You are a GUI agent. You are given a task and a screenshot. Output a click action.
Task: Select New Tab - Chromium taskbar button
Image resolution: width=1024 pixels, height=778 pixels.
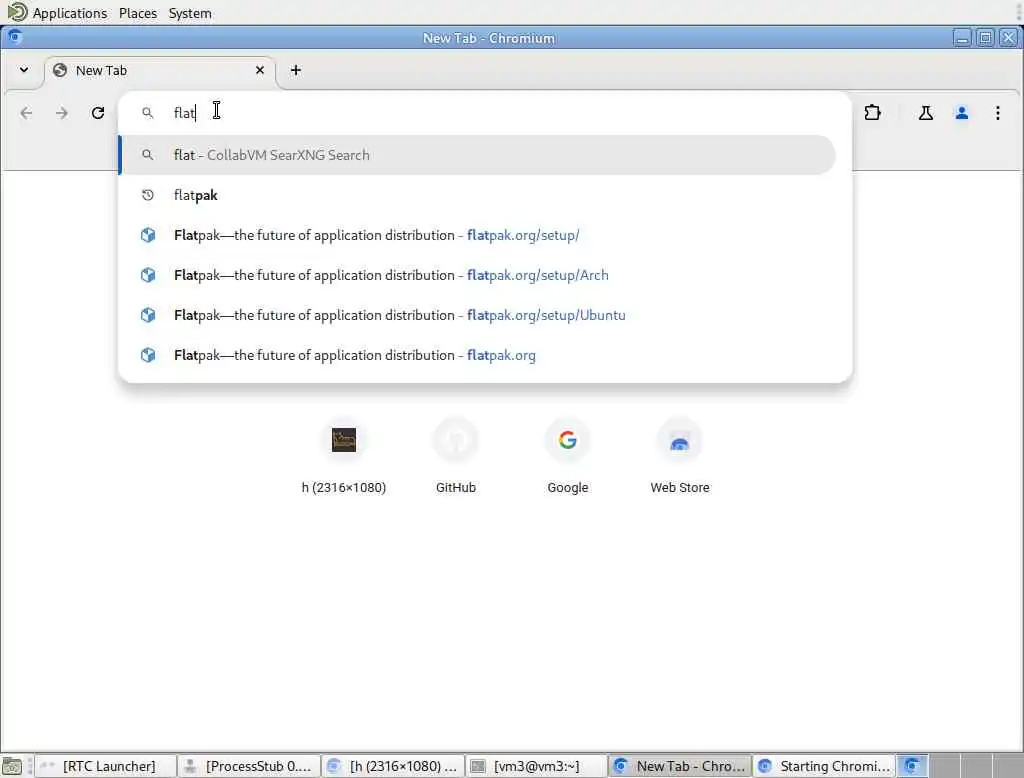(680, 766)
